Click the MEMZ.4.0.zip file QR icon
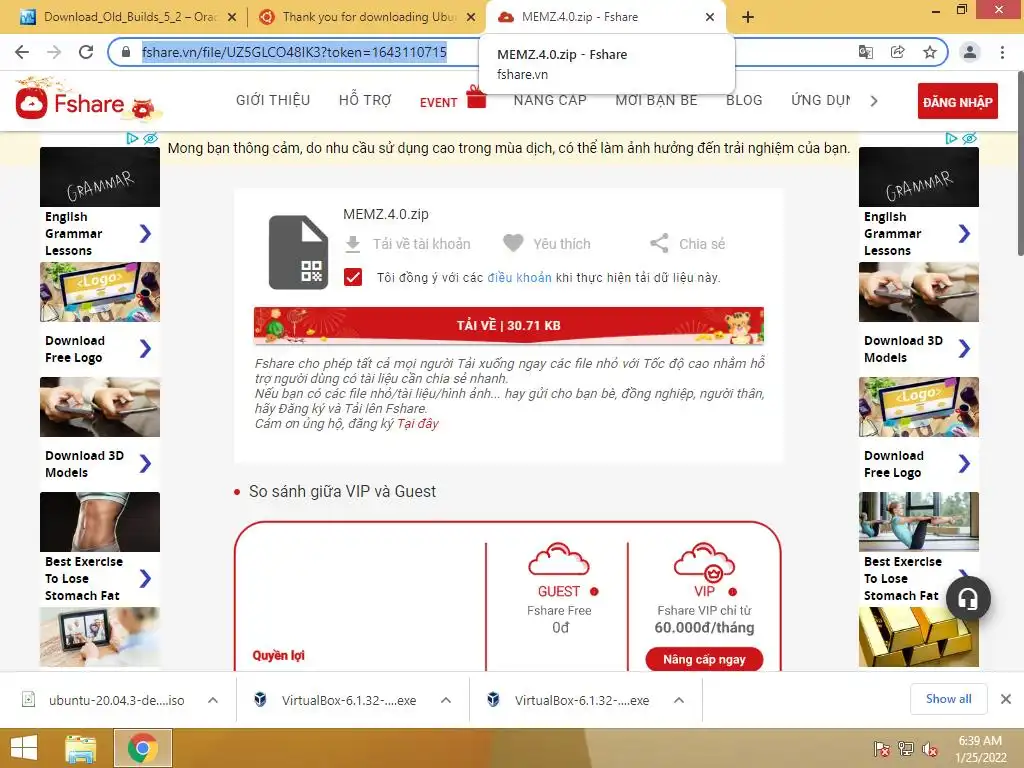 298,252
